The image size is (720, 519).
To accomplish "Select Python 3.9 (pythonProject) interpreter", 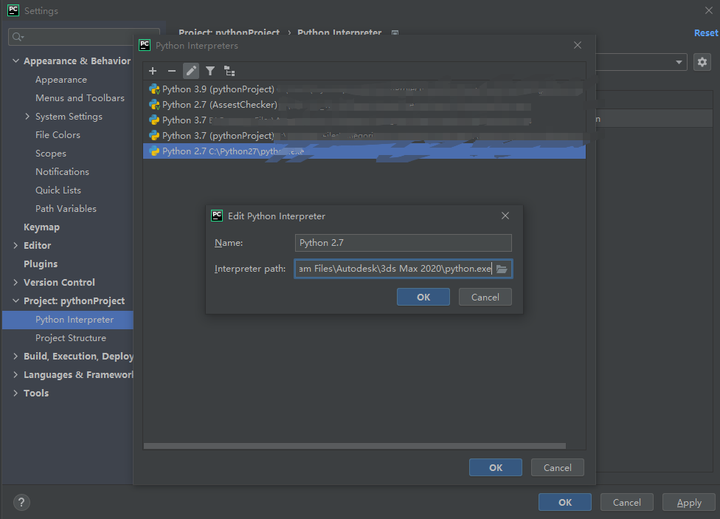I will pyautogui.click(x=218, y=89).
